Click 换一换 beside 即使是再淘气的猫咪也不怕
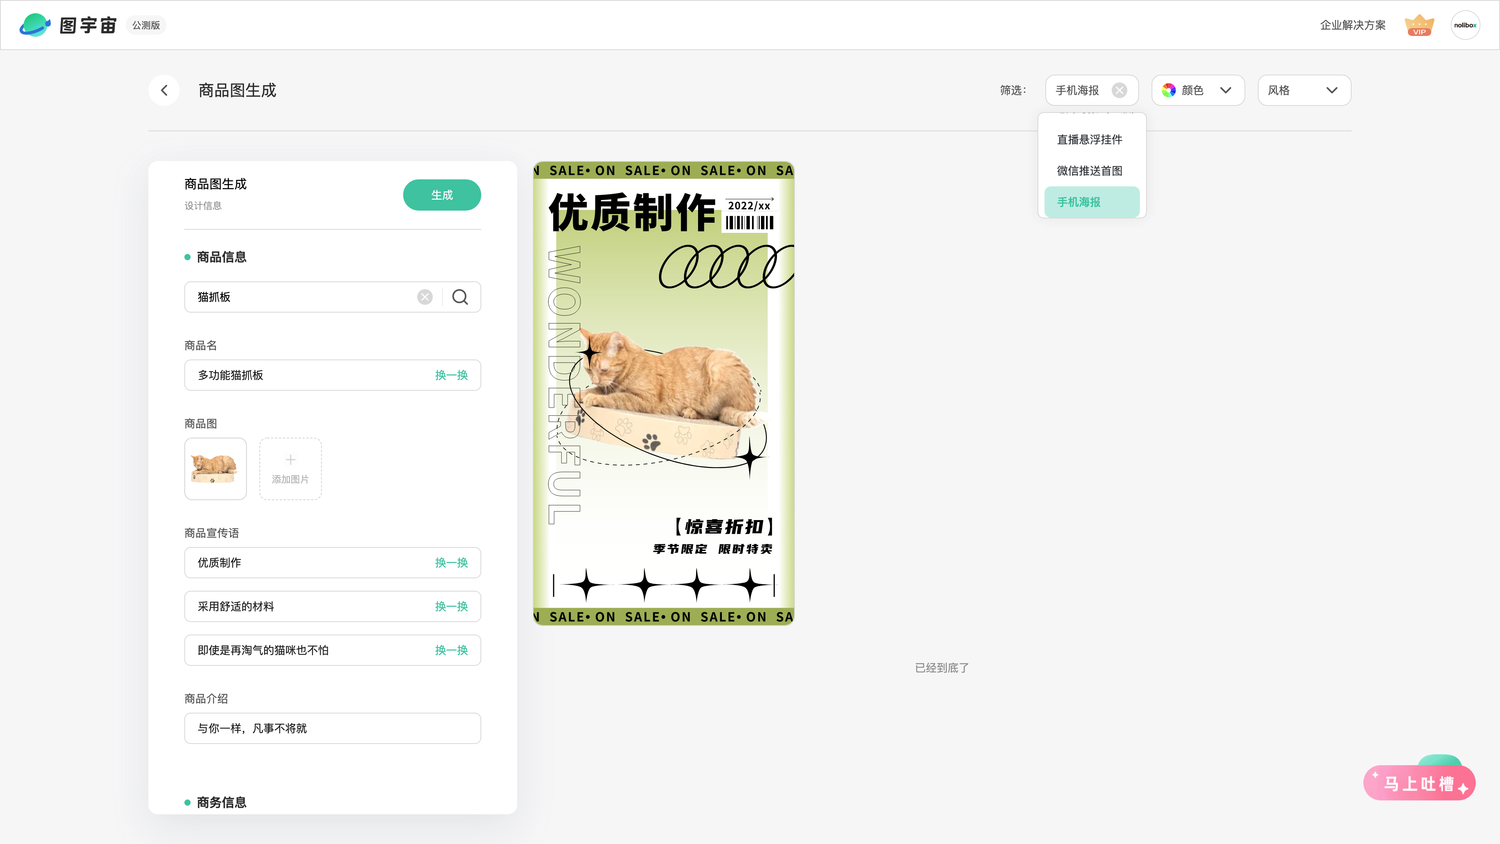 point(451,650)
